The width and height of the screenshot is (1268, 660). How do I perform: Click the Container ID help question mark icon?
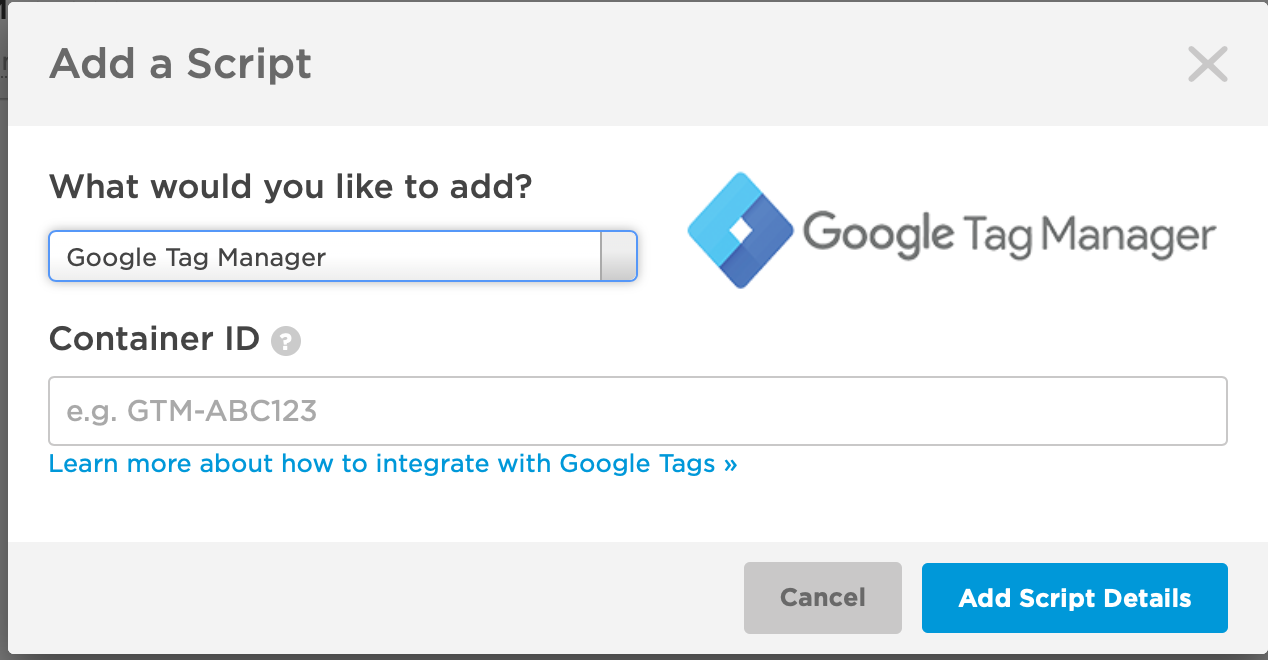[286, 342]
